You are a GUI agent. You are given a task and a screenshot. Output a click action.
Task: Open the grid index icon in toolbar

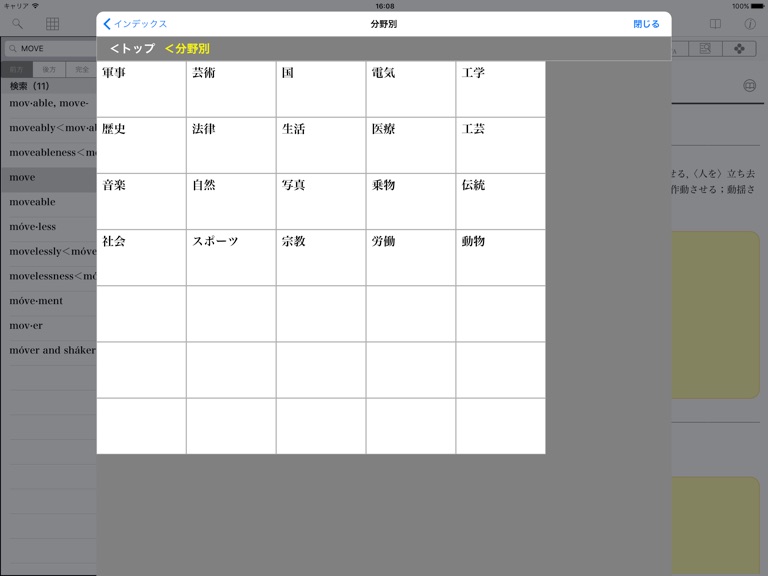[x=52, y=24]
